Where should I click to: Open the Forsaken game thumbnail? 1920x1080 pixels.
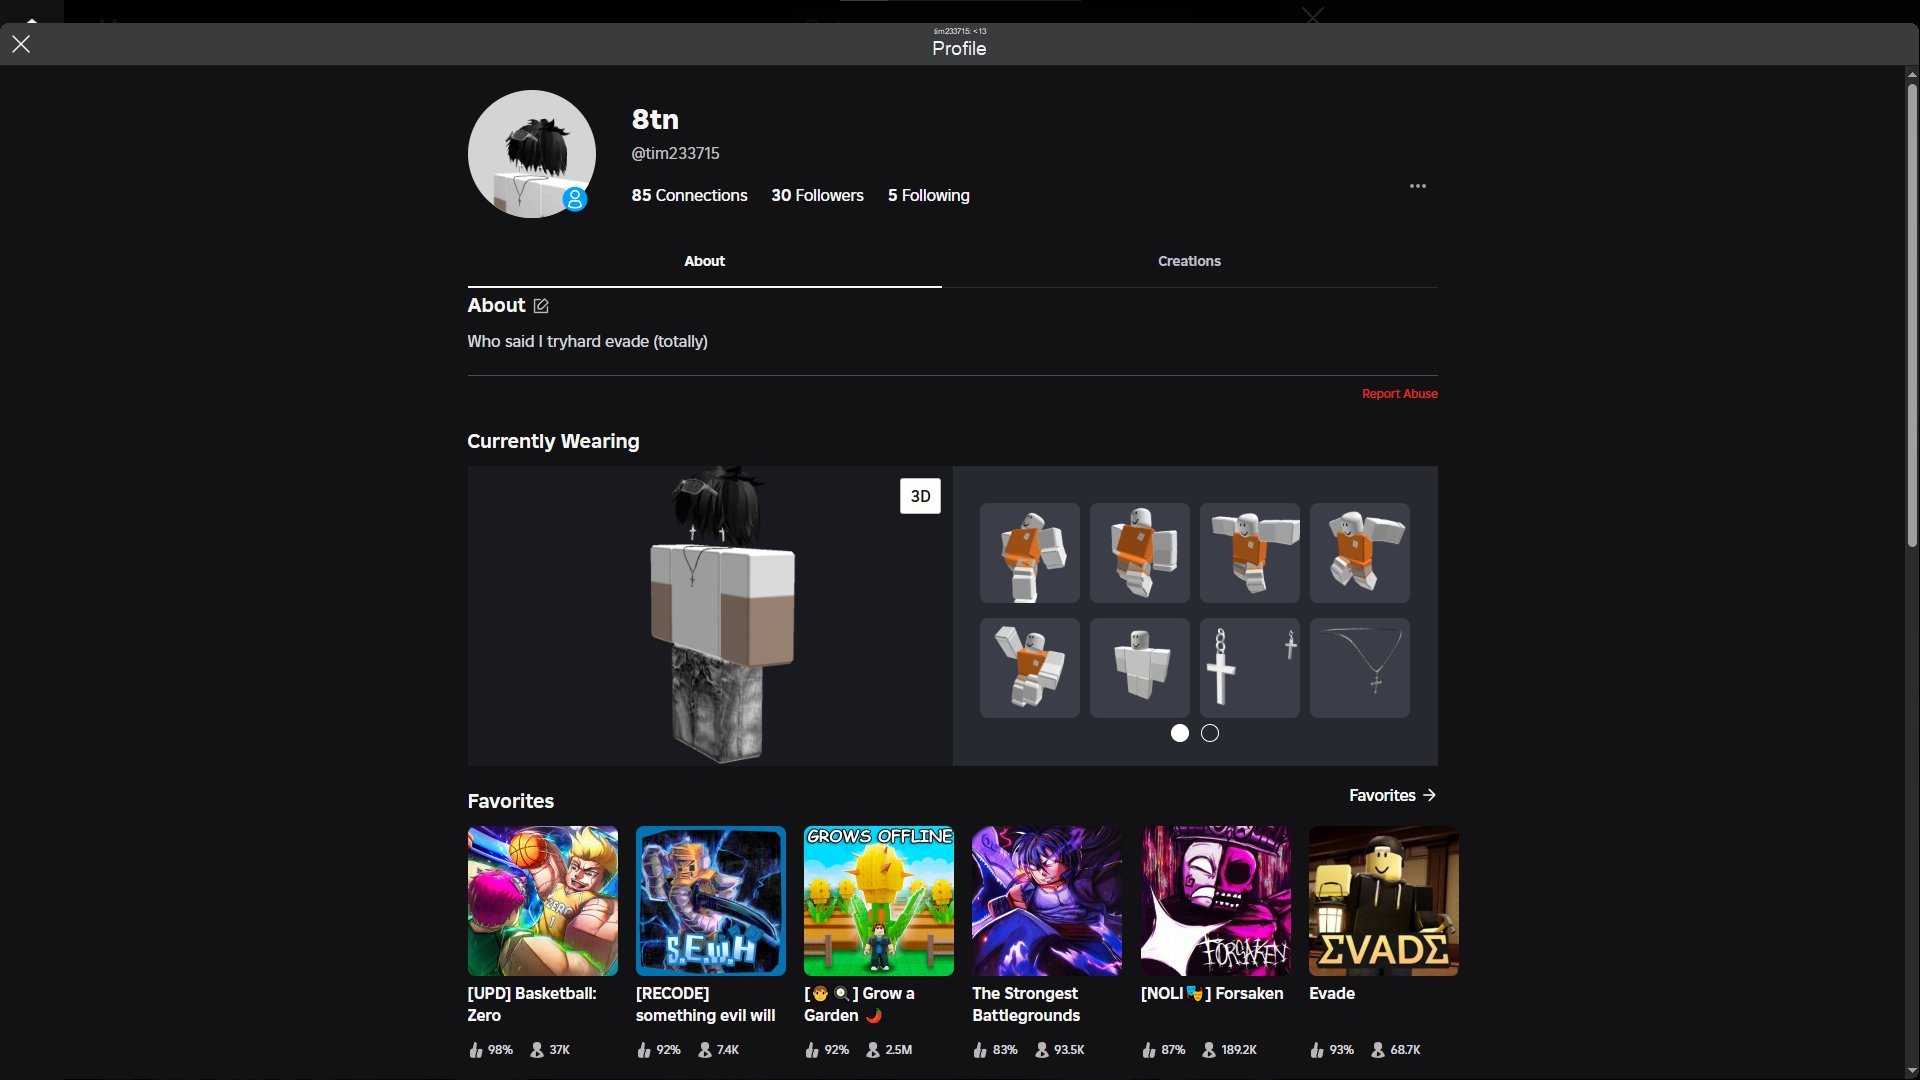[x=1216, y=901]
